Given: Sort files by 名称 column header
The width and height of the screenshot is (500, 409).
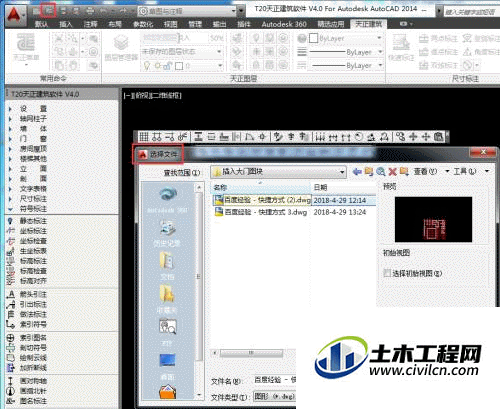Looking at the screenshot, I should pos(261,187).
